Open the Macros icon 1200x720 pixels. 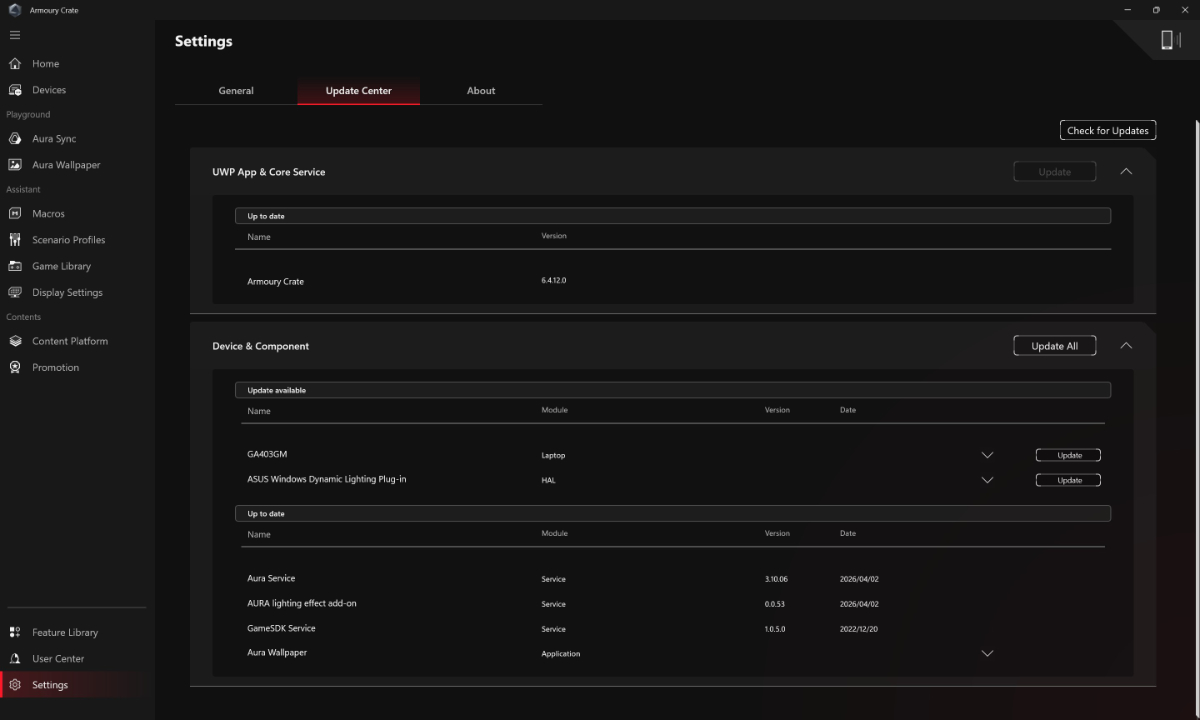click(x=15, y=214)
